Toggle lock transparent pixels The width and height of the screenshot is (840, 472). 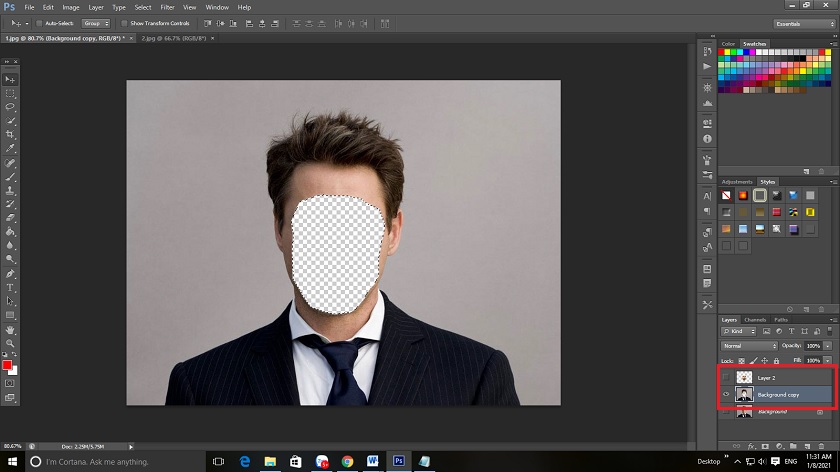coord(741,361)
